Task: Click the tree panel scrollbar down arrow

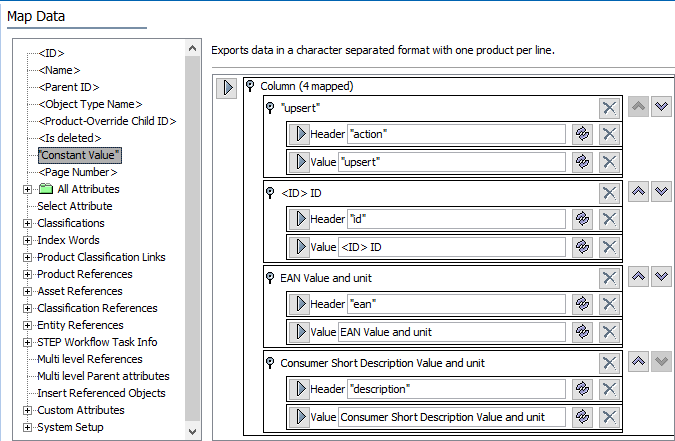Action: pyautogui.click(x=192, y=432)
